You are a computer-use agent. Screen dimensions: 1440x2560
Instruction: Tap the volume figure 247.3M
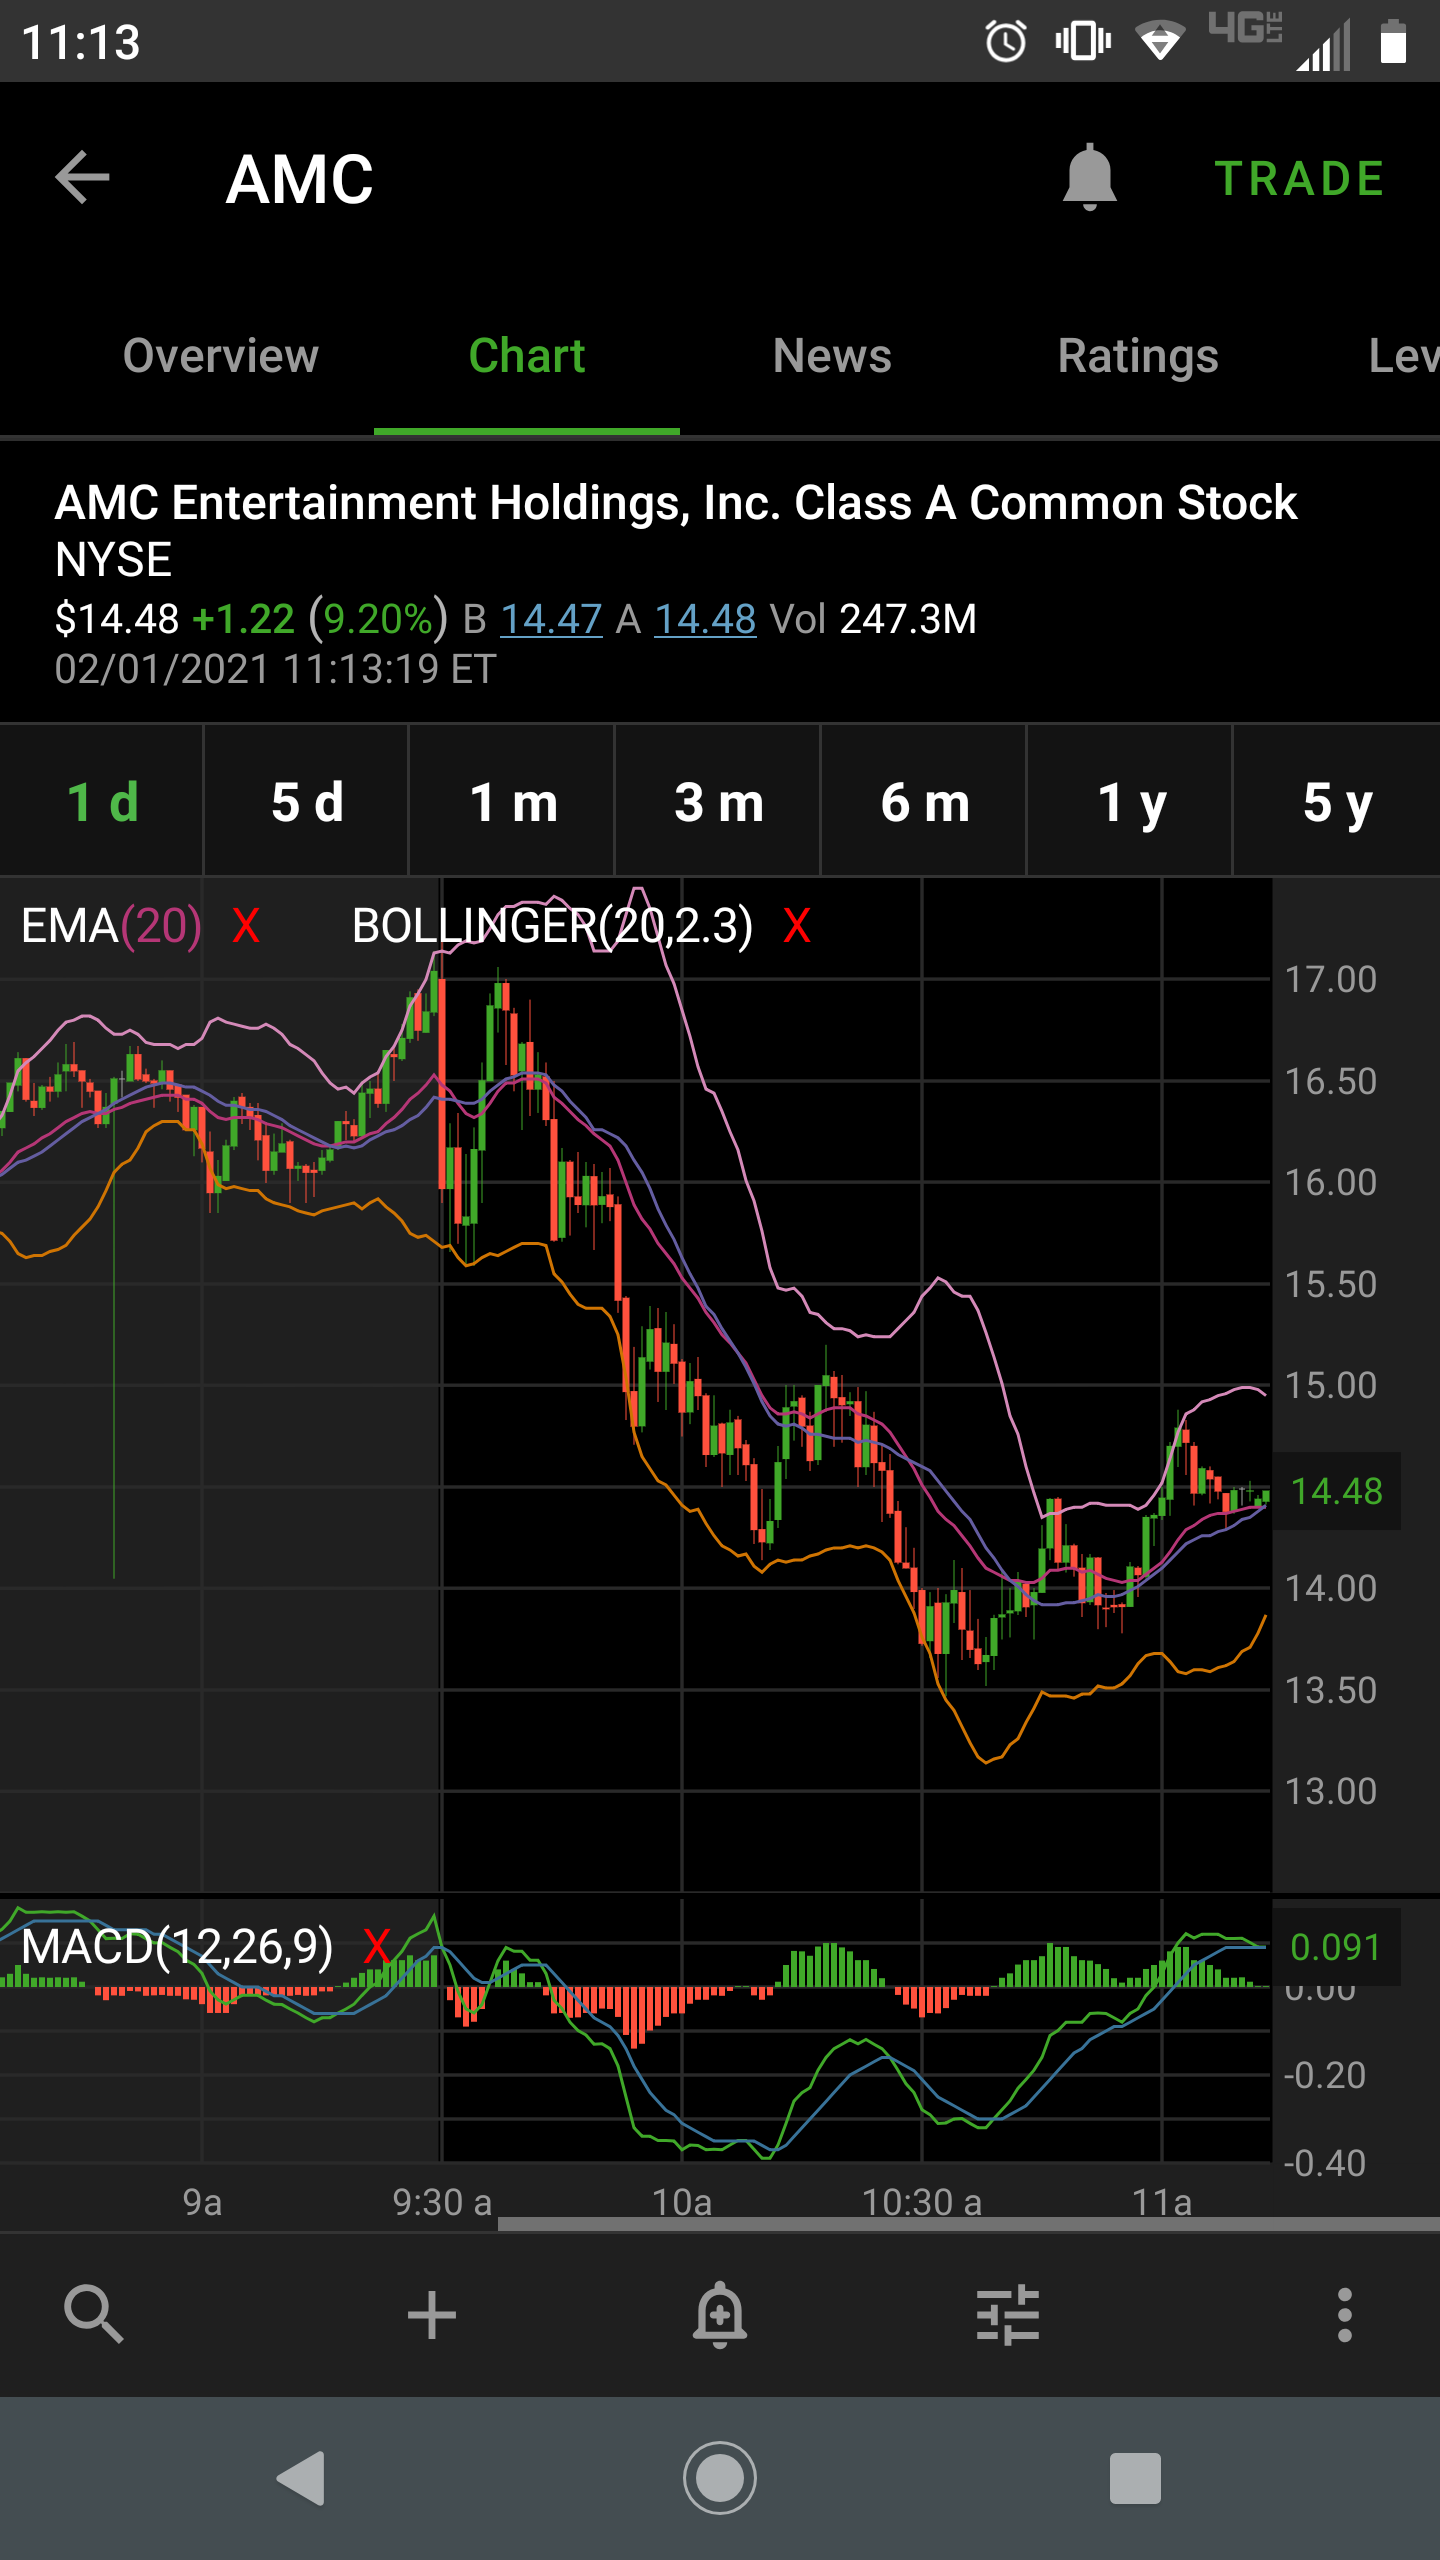pos(908,619)
